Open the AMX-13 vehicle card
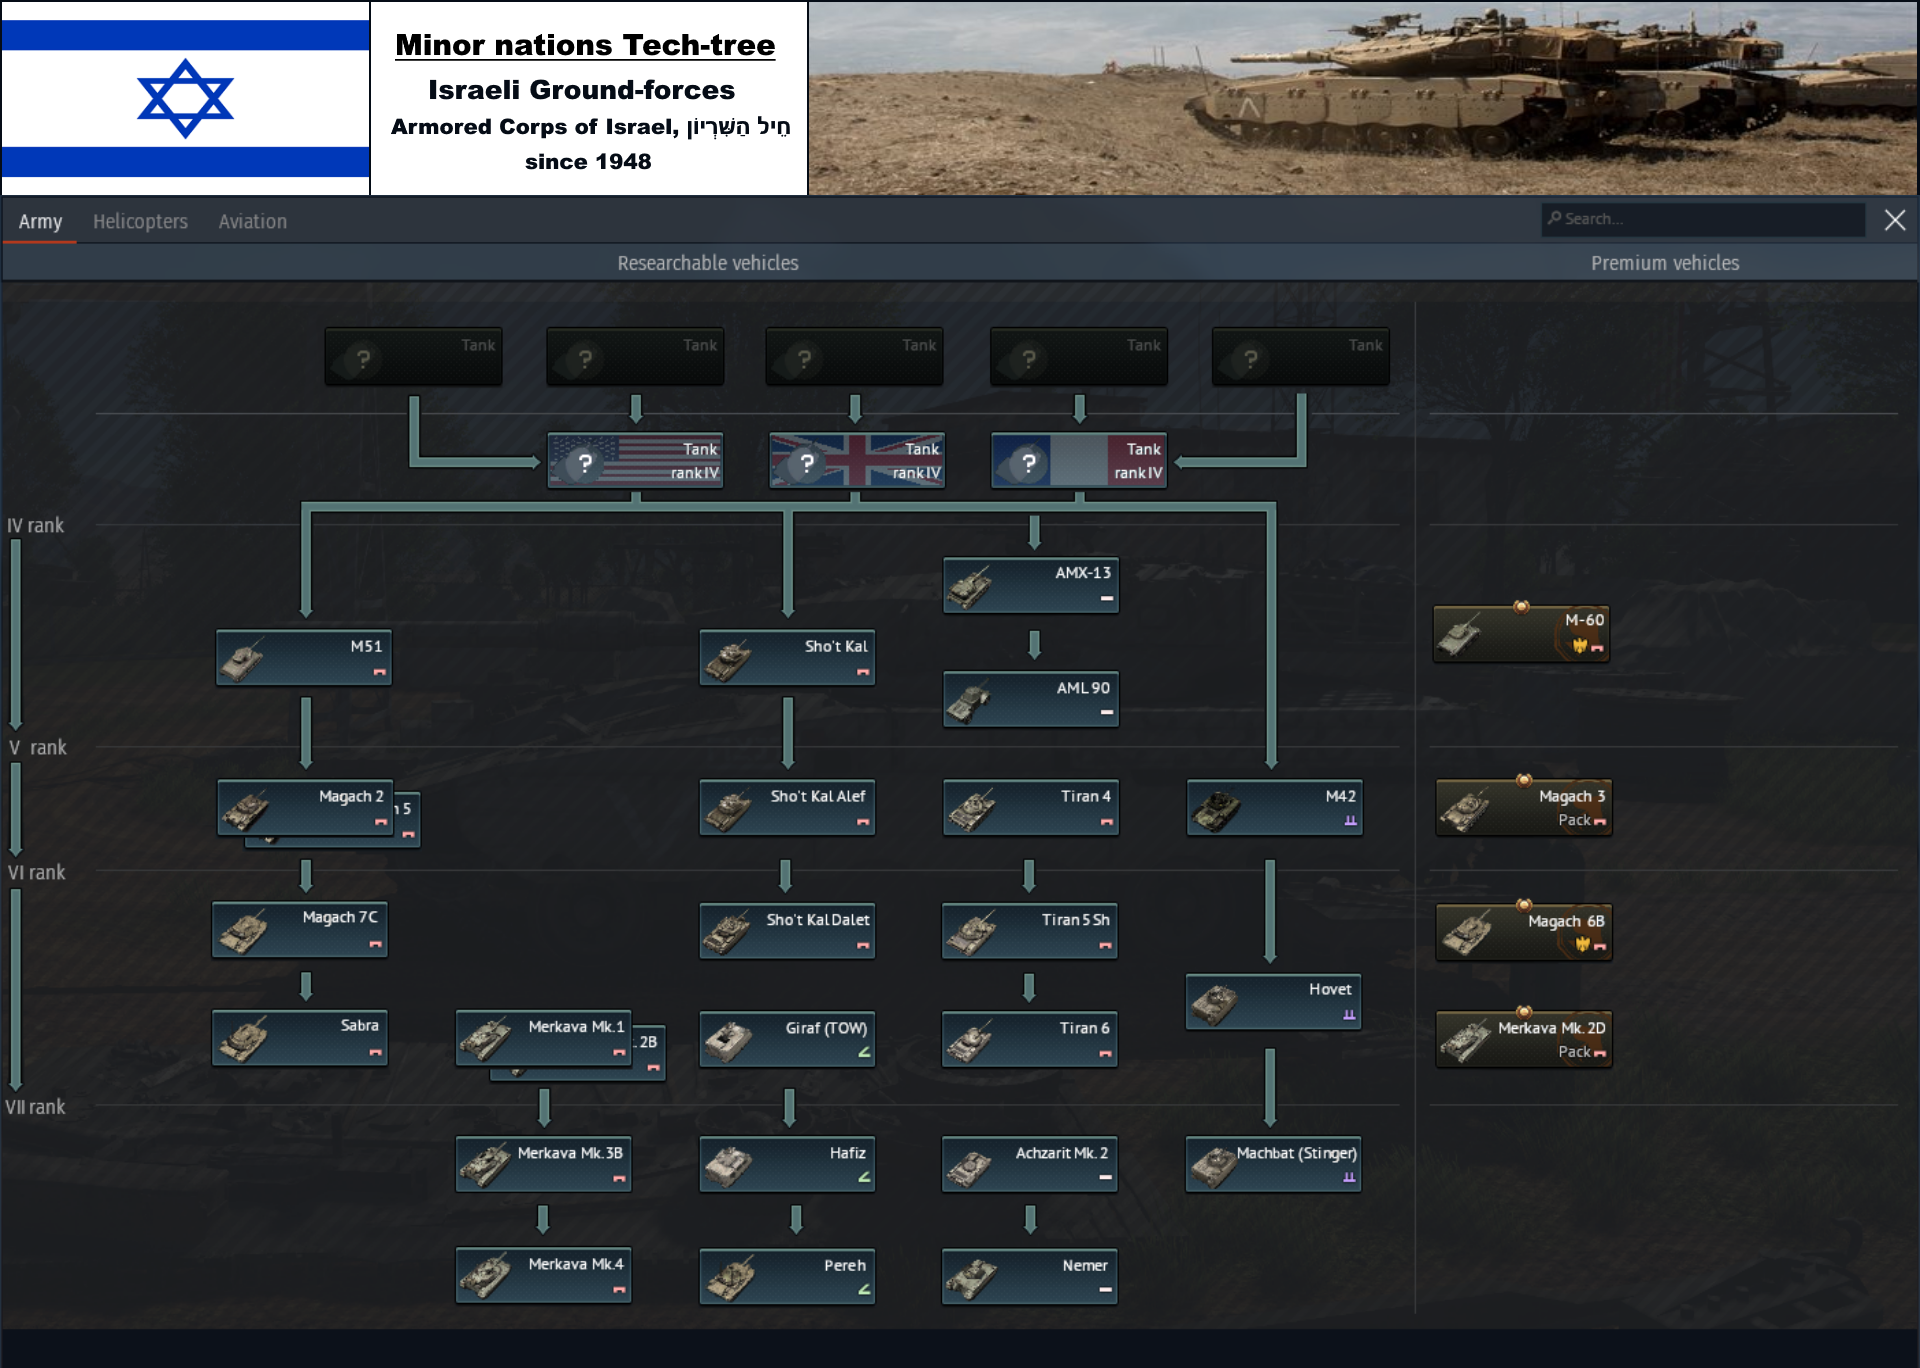Image resolution: width=1920 pixels, height=1368 pixels. pyautogui.click(x=1030, y=585)
